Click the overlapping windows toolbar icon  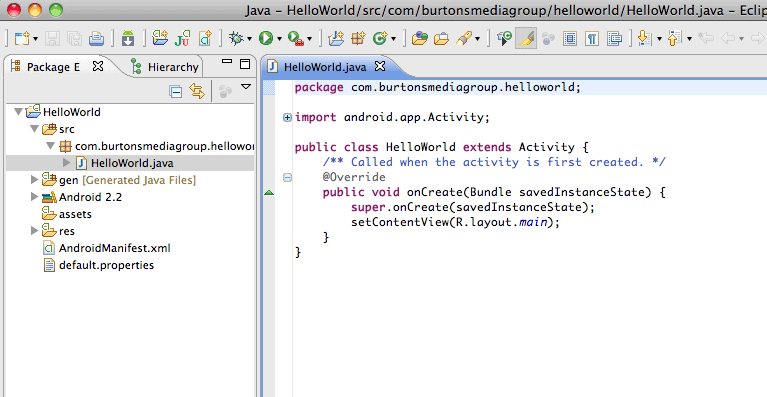point(614,38)
